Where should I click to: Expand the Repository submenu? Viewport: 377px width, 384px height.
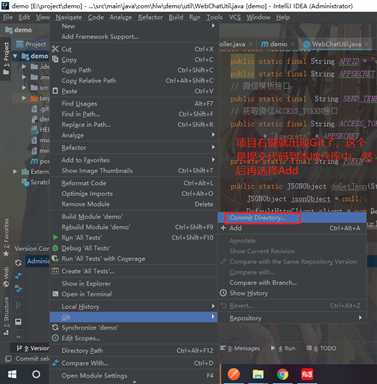[x=292, y=318]
